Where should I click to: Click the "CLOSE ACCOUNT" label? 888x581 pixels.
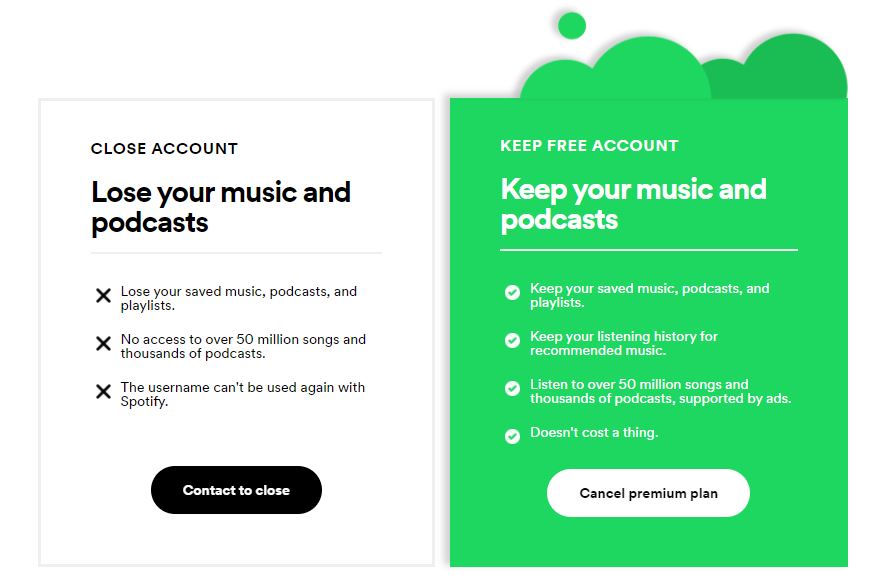click(164, 149)
